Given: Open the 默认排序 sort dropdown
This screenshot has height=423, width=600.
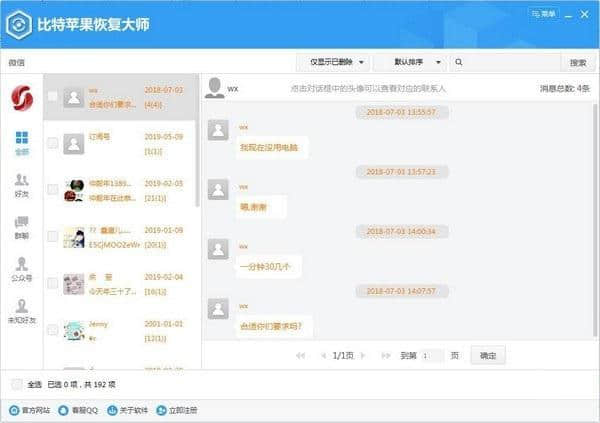Looking at the screenshot, I should pos(413,62).
